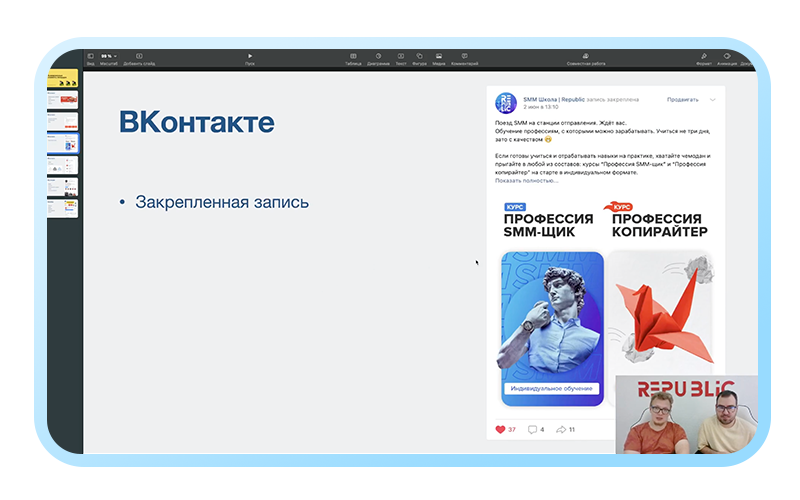The image size is (800, 500).
Task: Add a Text box (Текст)
Action: 401,59
